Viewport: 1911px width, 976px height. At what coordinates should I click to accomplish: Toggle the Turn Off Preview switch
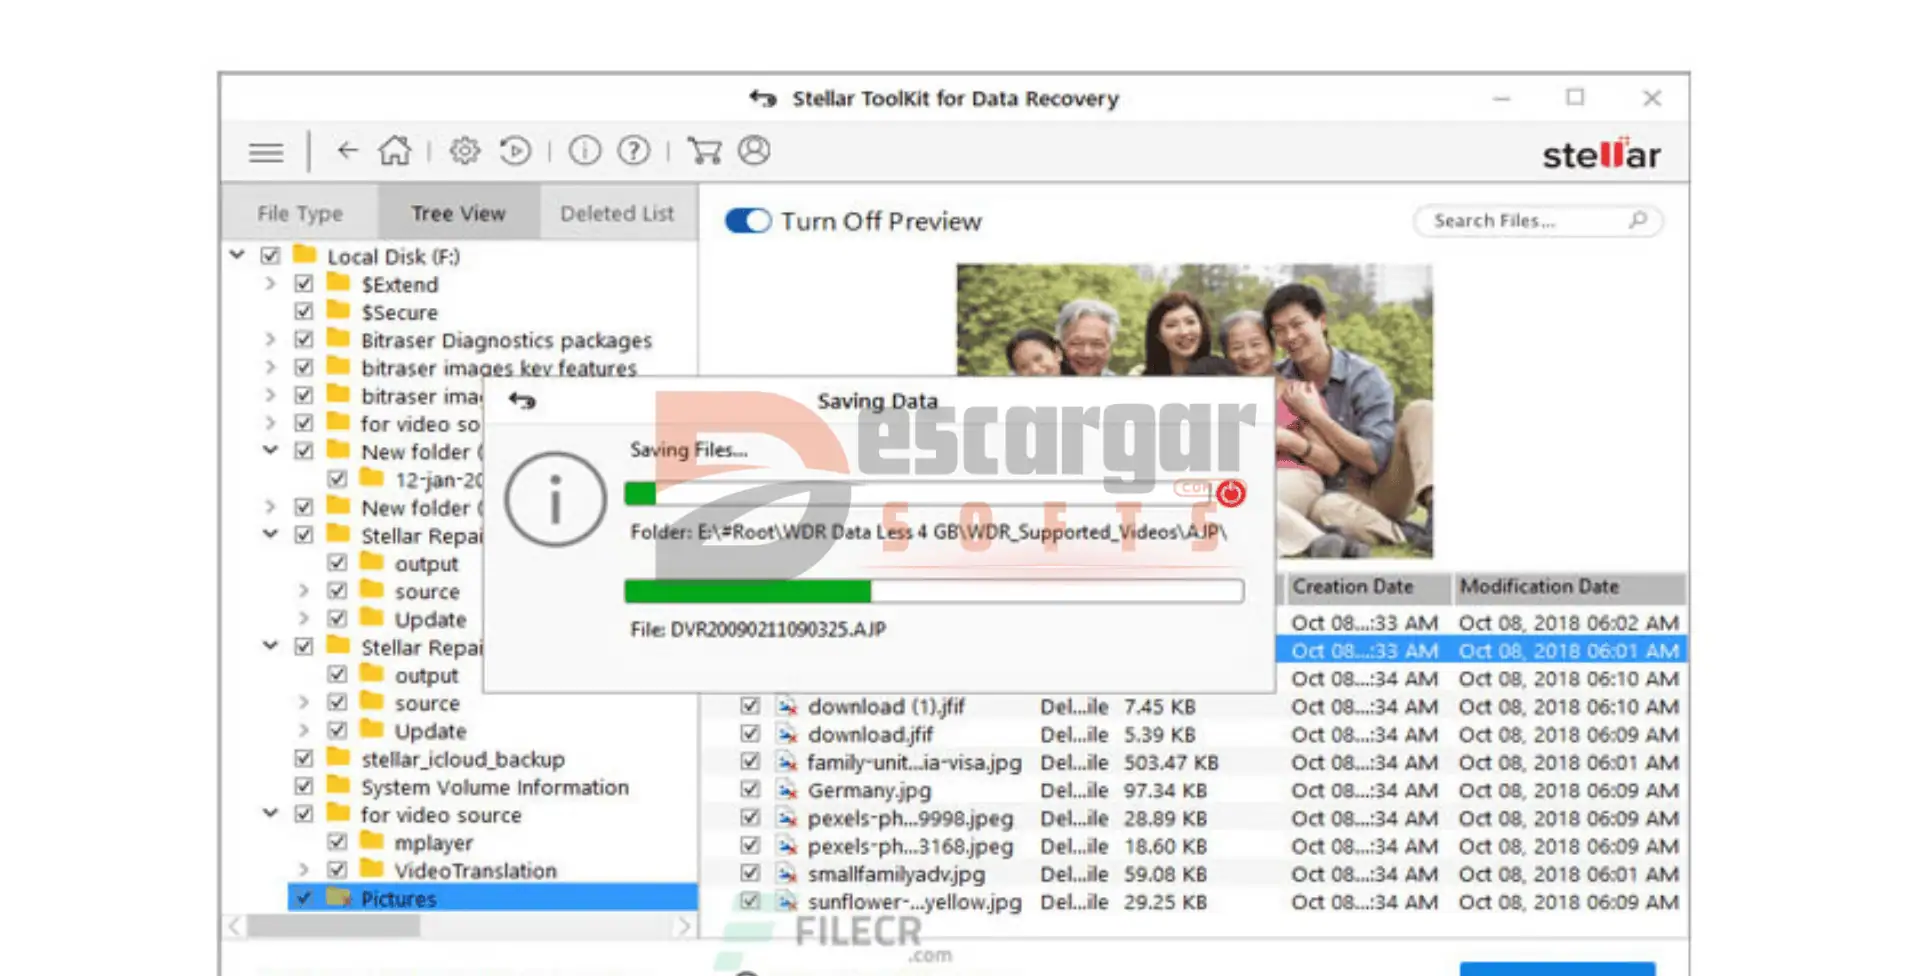(x=748, y=221)
